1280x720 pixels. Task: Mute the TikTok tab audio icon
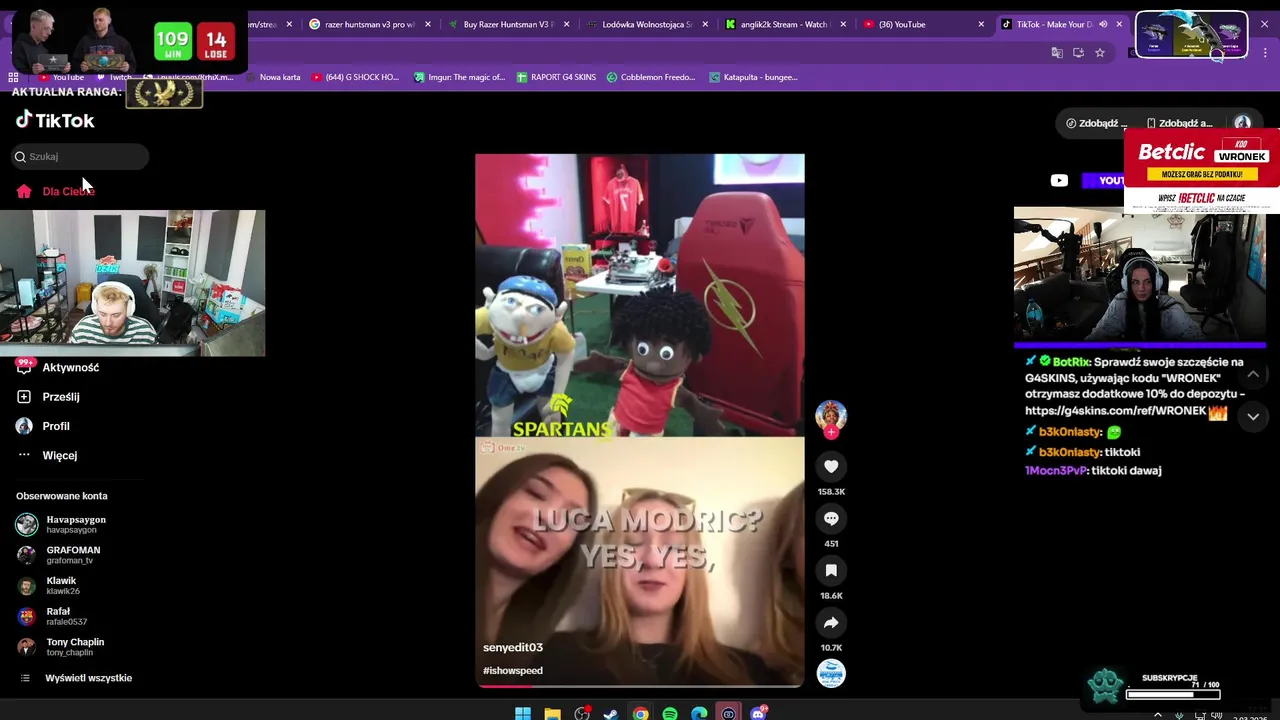tap(1103, 24)
